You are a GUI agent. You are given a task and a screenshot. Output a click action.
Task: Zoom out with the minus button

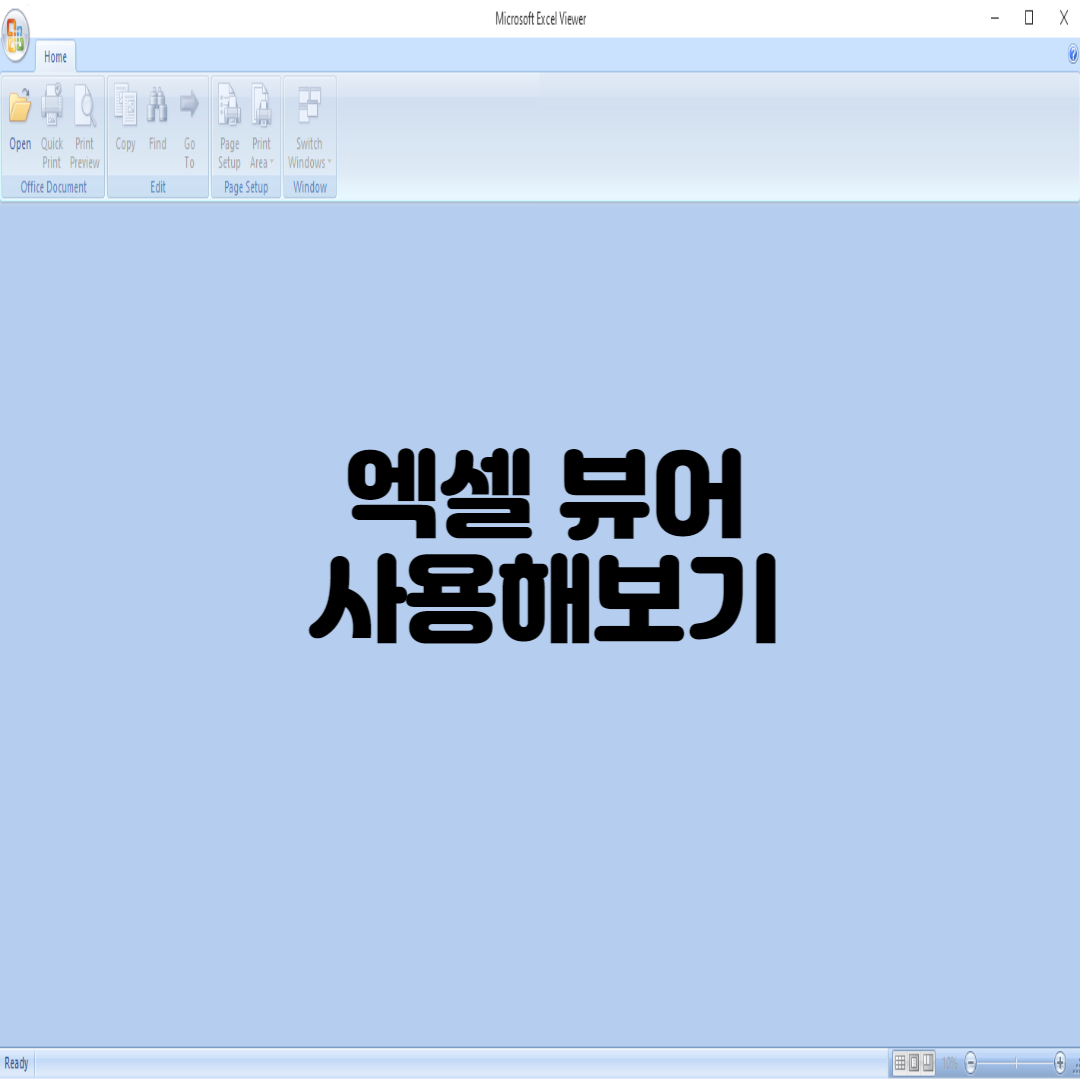coord(970,1063)
